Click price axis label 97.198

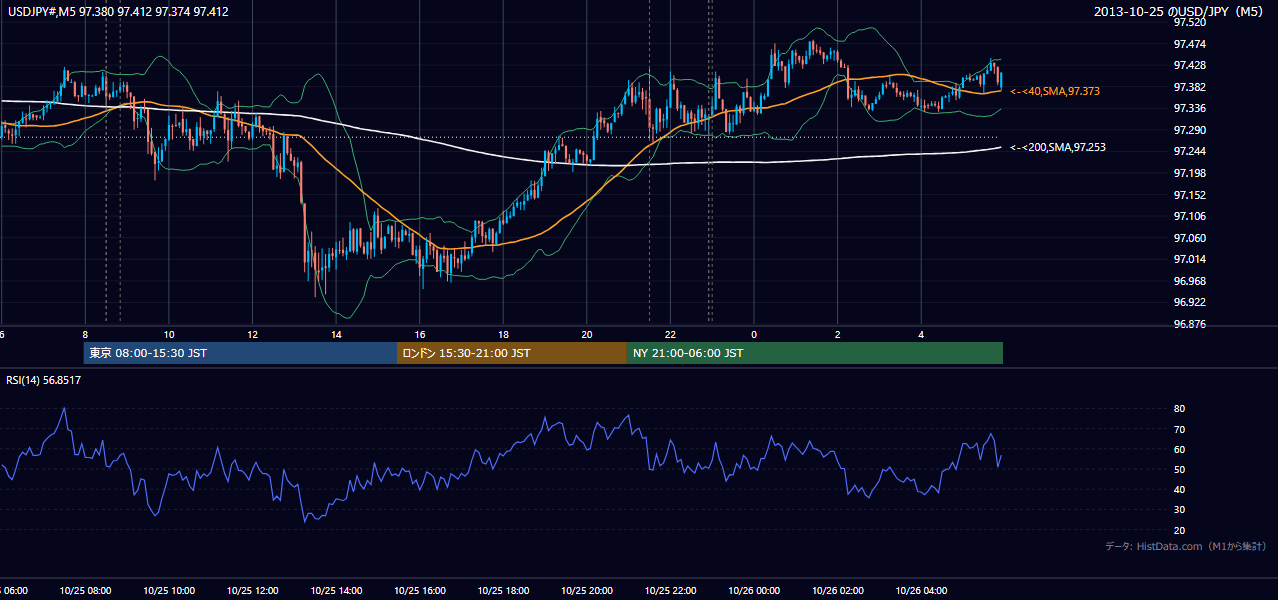tap(1189, 173)
